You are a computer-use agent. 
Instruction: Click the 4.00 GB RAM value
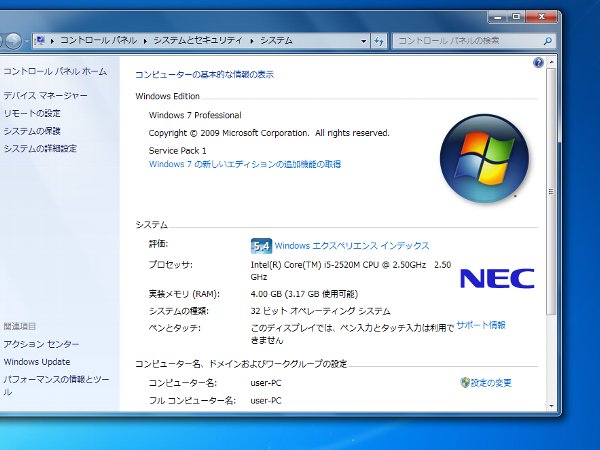point(304,294)
